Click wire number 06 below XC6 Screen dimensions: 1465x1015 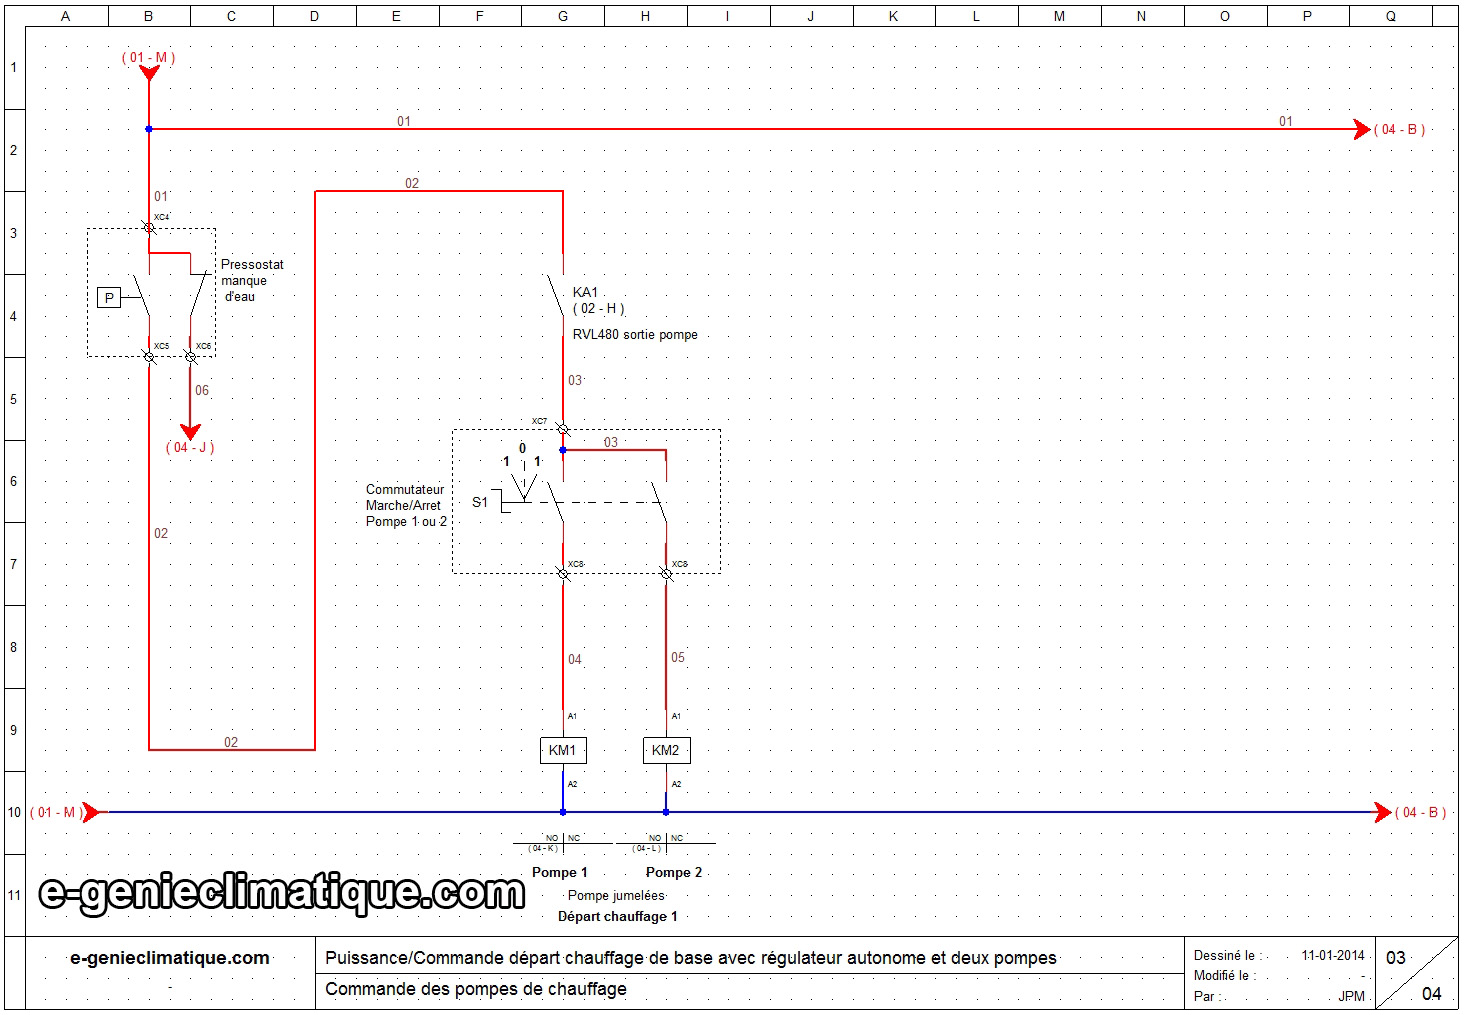pos(202,391)
